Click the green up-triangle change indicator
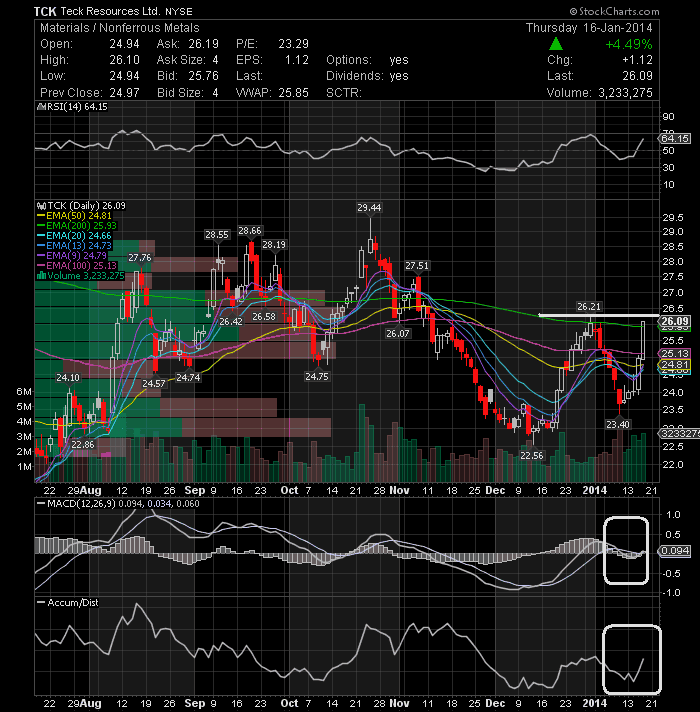 556,44
